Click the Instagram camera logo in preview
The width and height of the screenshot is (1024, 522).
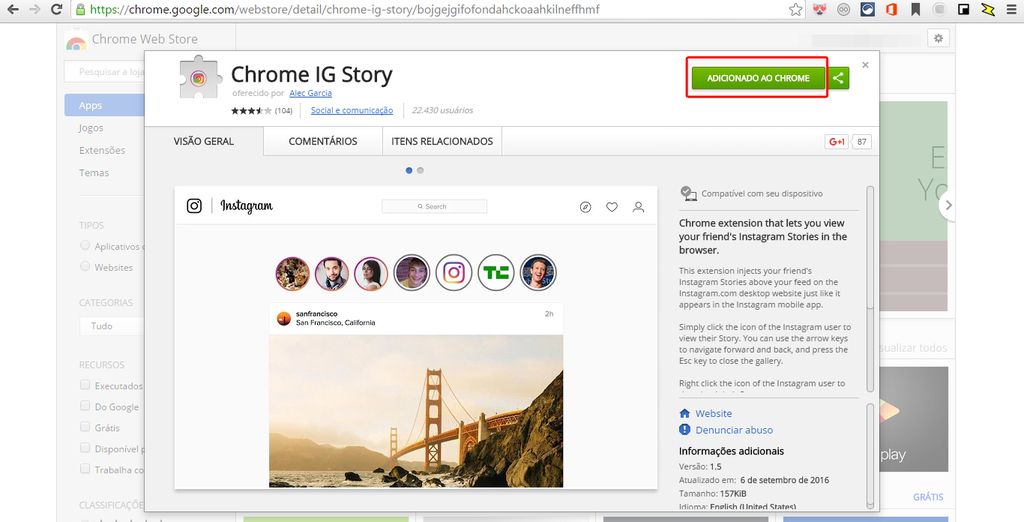tap(194, 206)
